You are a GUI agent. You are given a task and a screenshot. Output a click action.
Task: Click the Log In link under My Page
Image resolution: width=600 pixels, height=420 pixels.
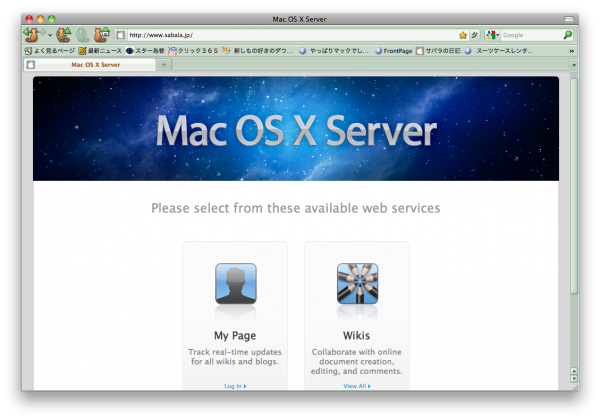pos(235,386)
